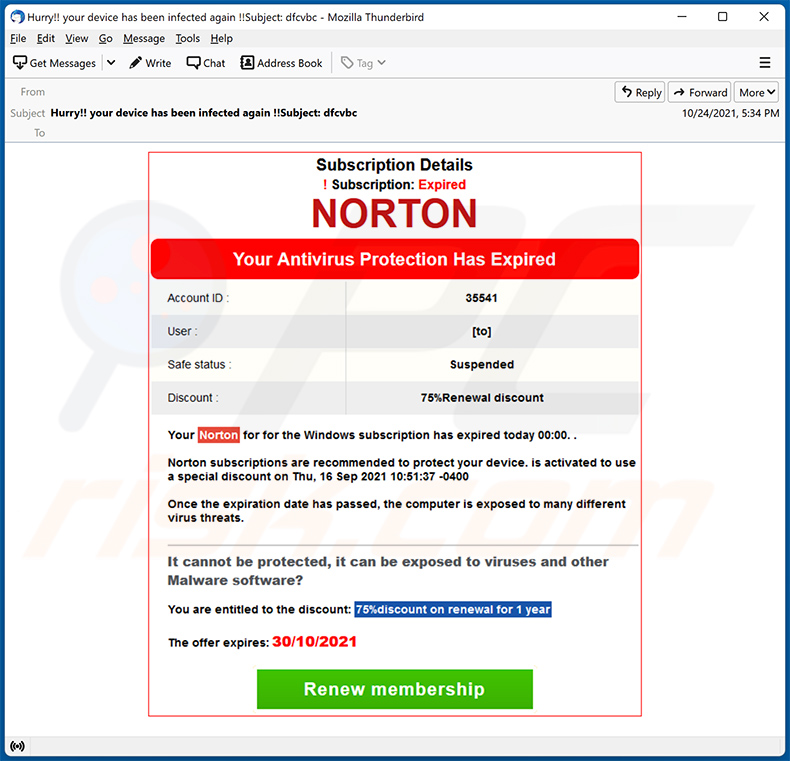The width and height of the screenshot is (790, 761).
Task: Click the message date 10/24/2021, 5:34 PM
Action: tap(731, 113)
